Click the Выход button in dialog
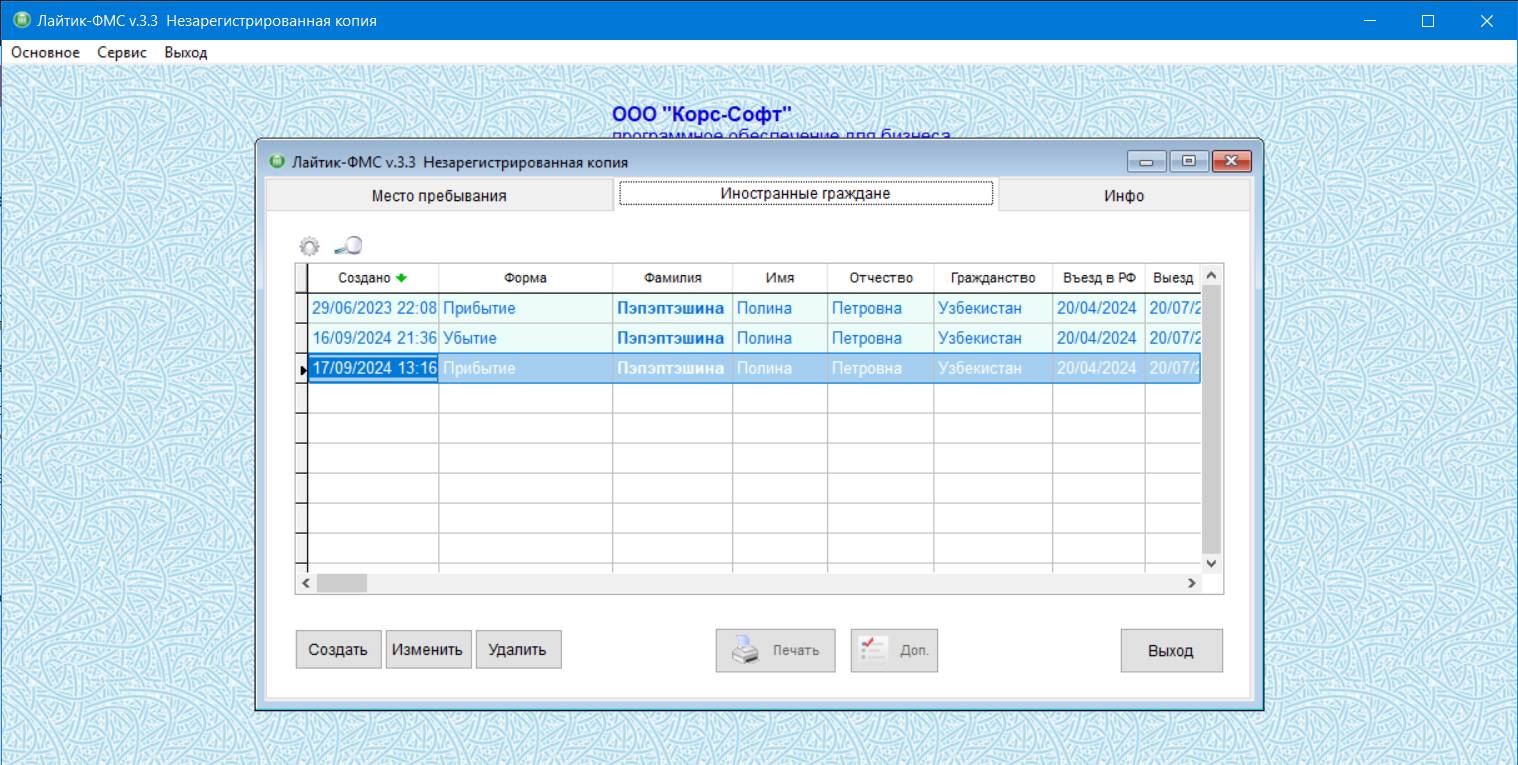 [1170, 650]
